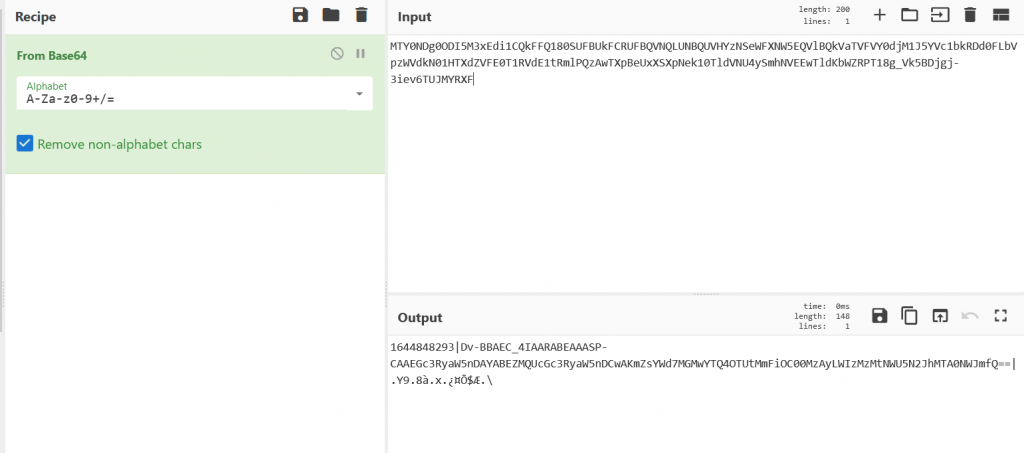Open the Alphabet dropdown

click(359, 95)
